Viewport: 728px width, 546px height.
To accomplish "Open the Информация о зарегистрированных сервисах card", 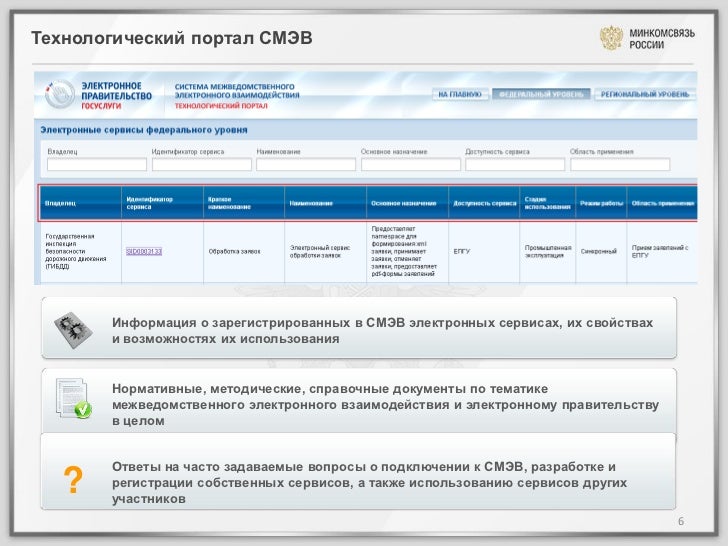I will point(358,328).
